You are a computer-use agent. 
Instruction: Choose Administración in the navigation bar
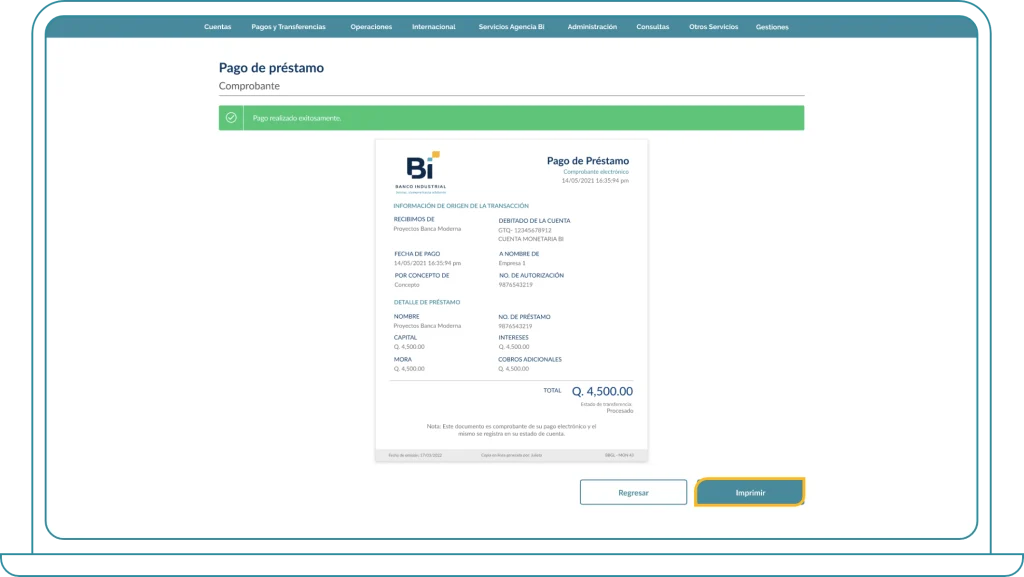click(x=592, y=27)
